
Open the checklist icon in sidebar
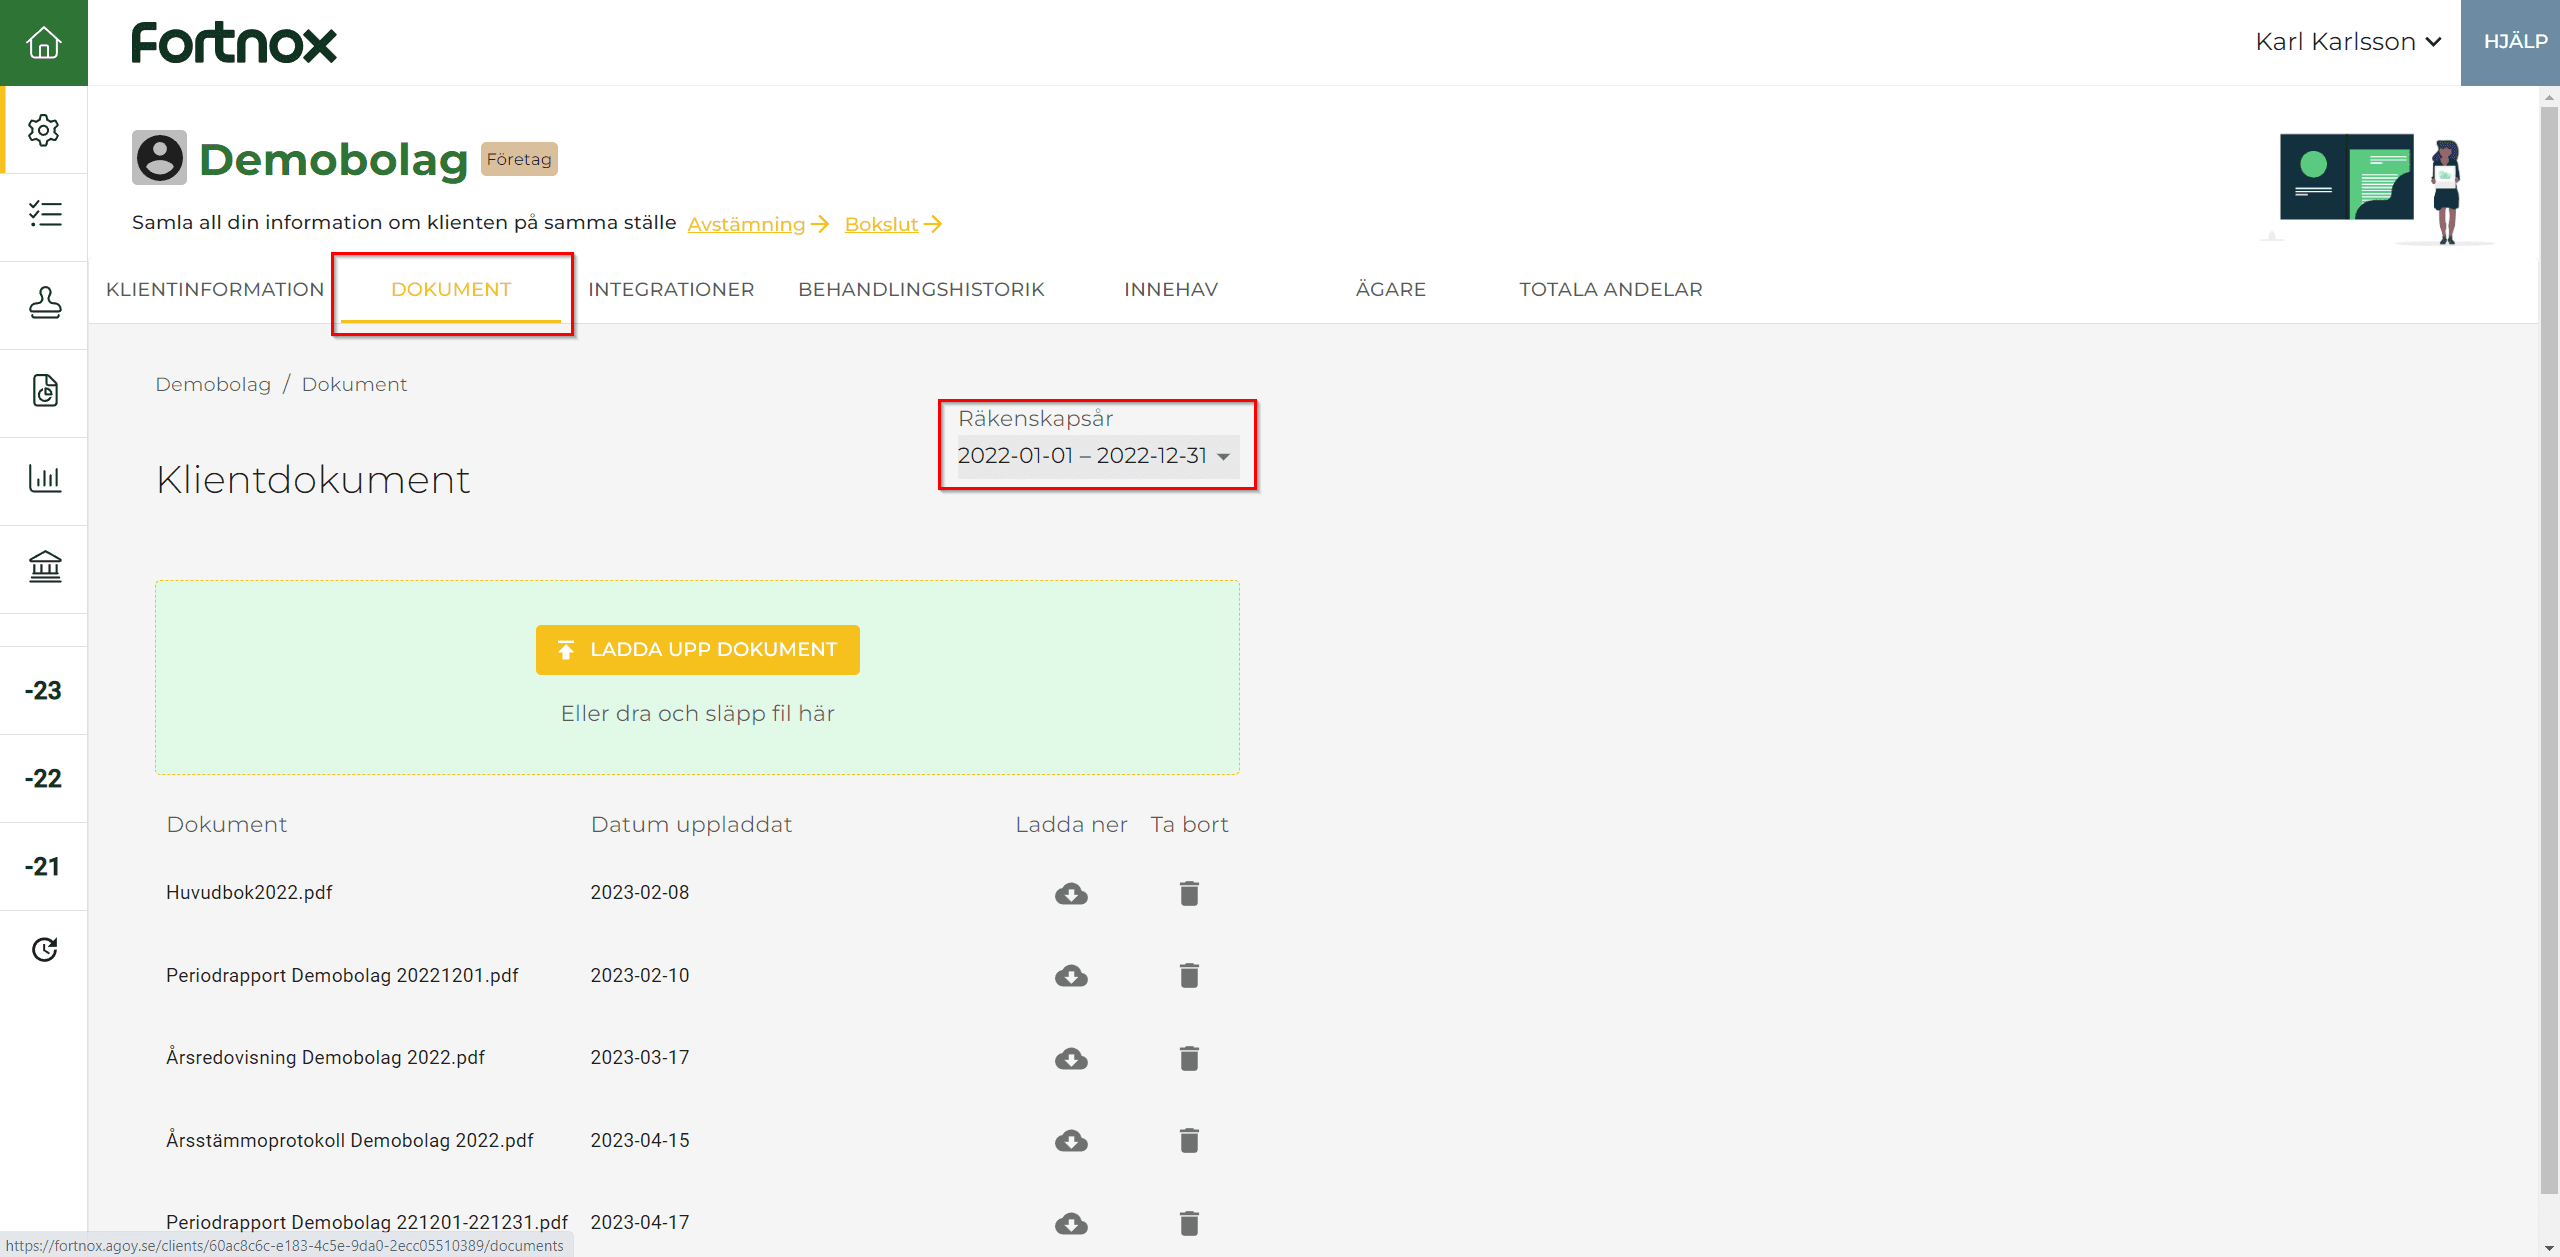tap(44, 215)
